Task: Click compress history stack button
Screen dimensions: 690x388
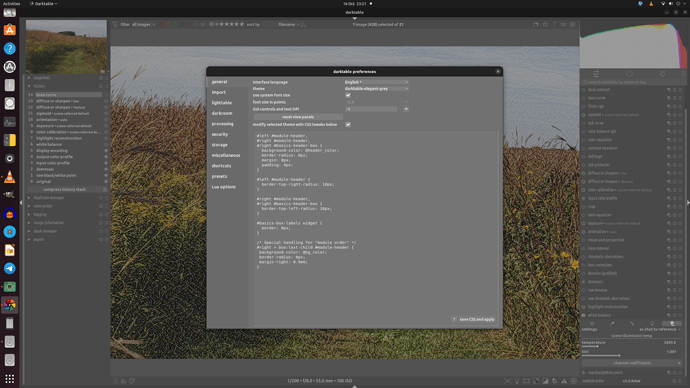Action: [x=64, y=190]
